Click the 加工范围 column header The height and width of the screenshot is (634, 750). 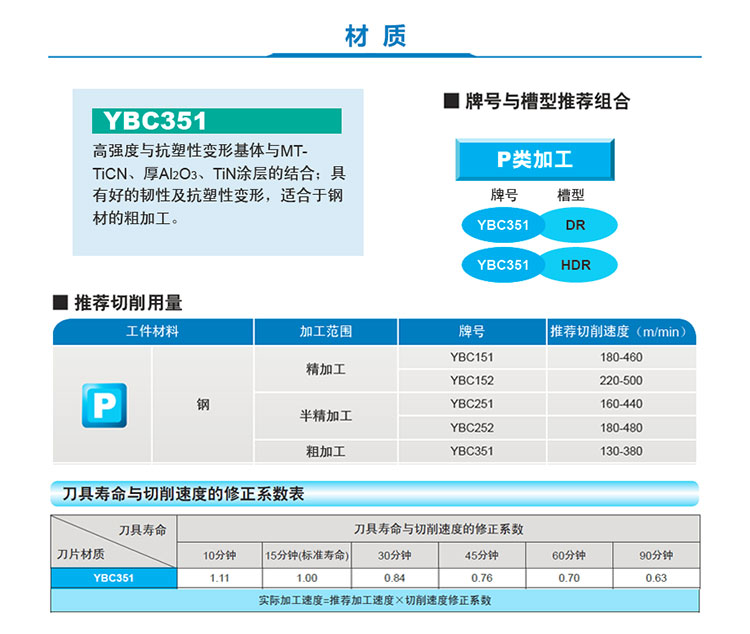tap(326, 331)
